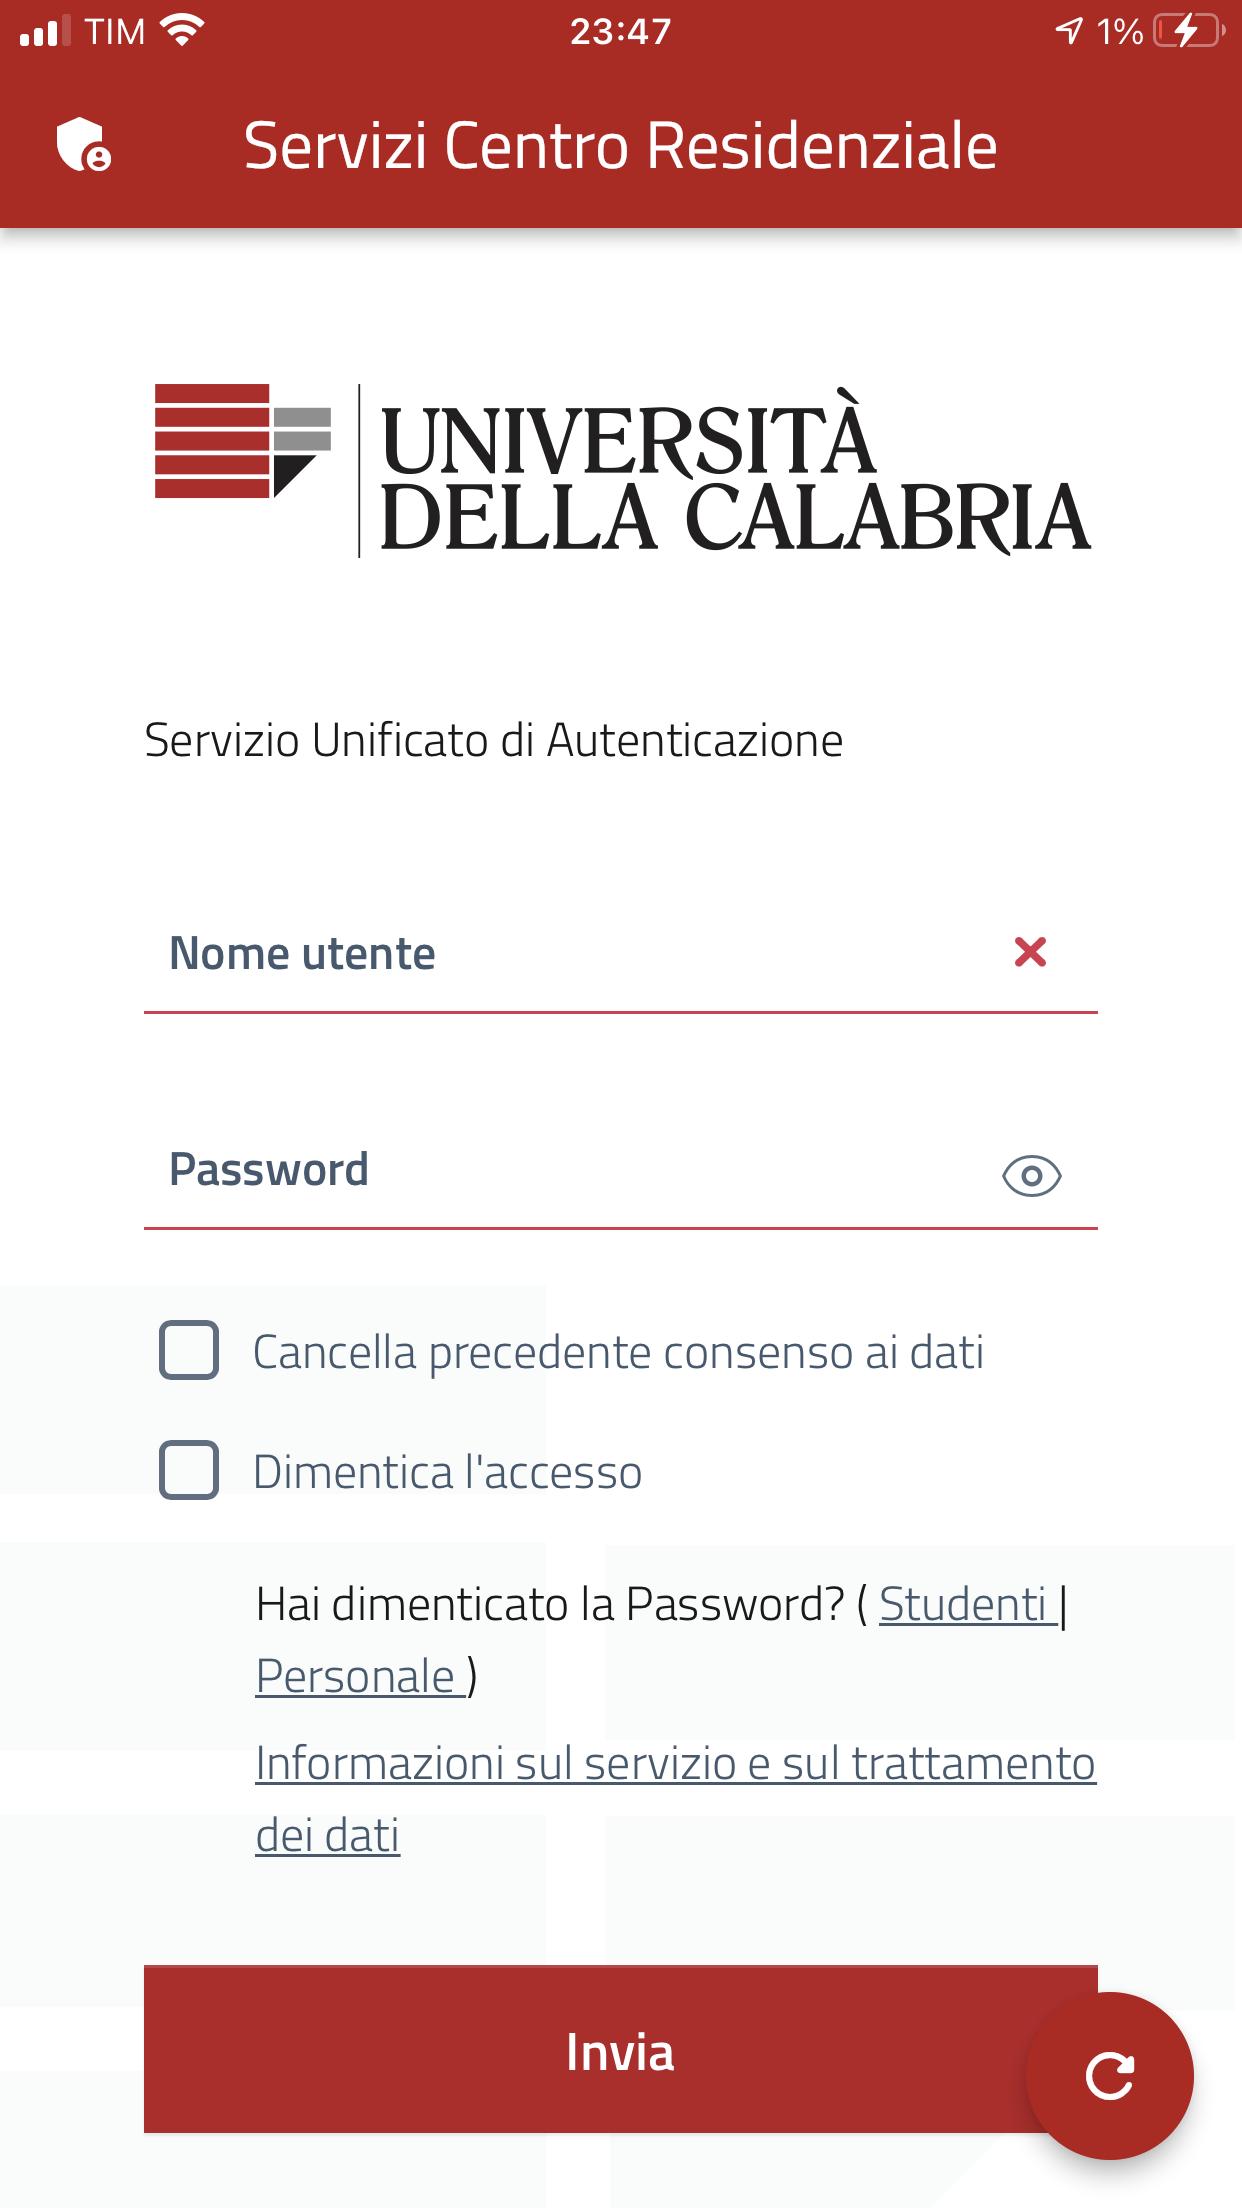Focus the Password input field
The height and width of the screenshot is (2208, 1242).
[621, 1170]
